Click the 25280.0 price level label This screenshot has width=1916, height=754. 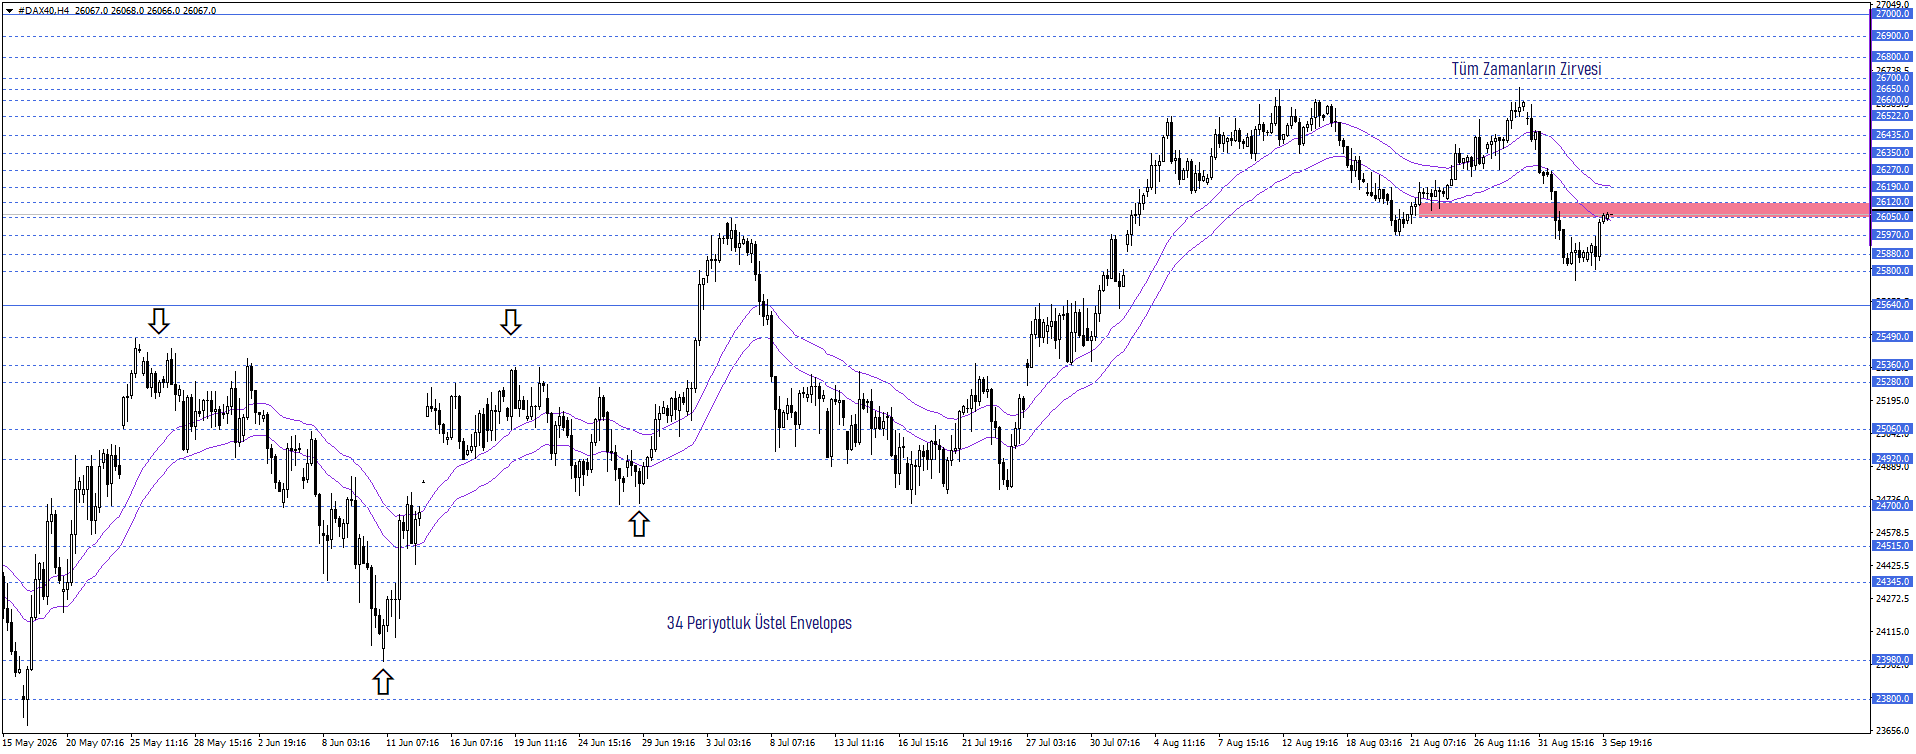click(1892, 382)
